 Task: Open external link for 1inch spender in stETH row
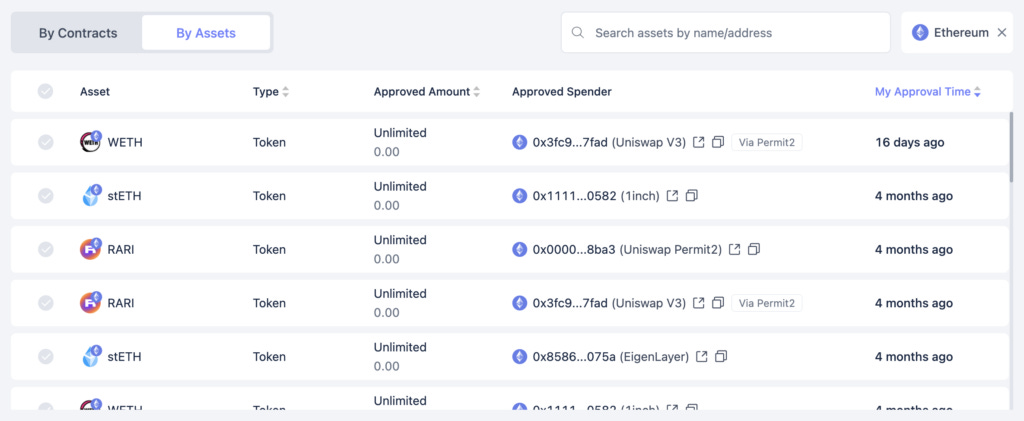click(672, 196)
